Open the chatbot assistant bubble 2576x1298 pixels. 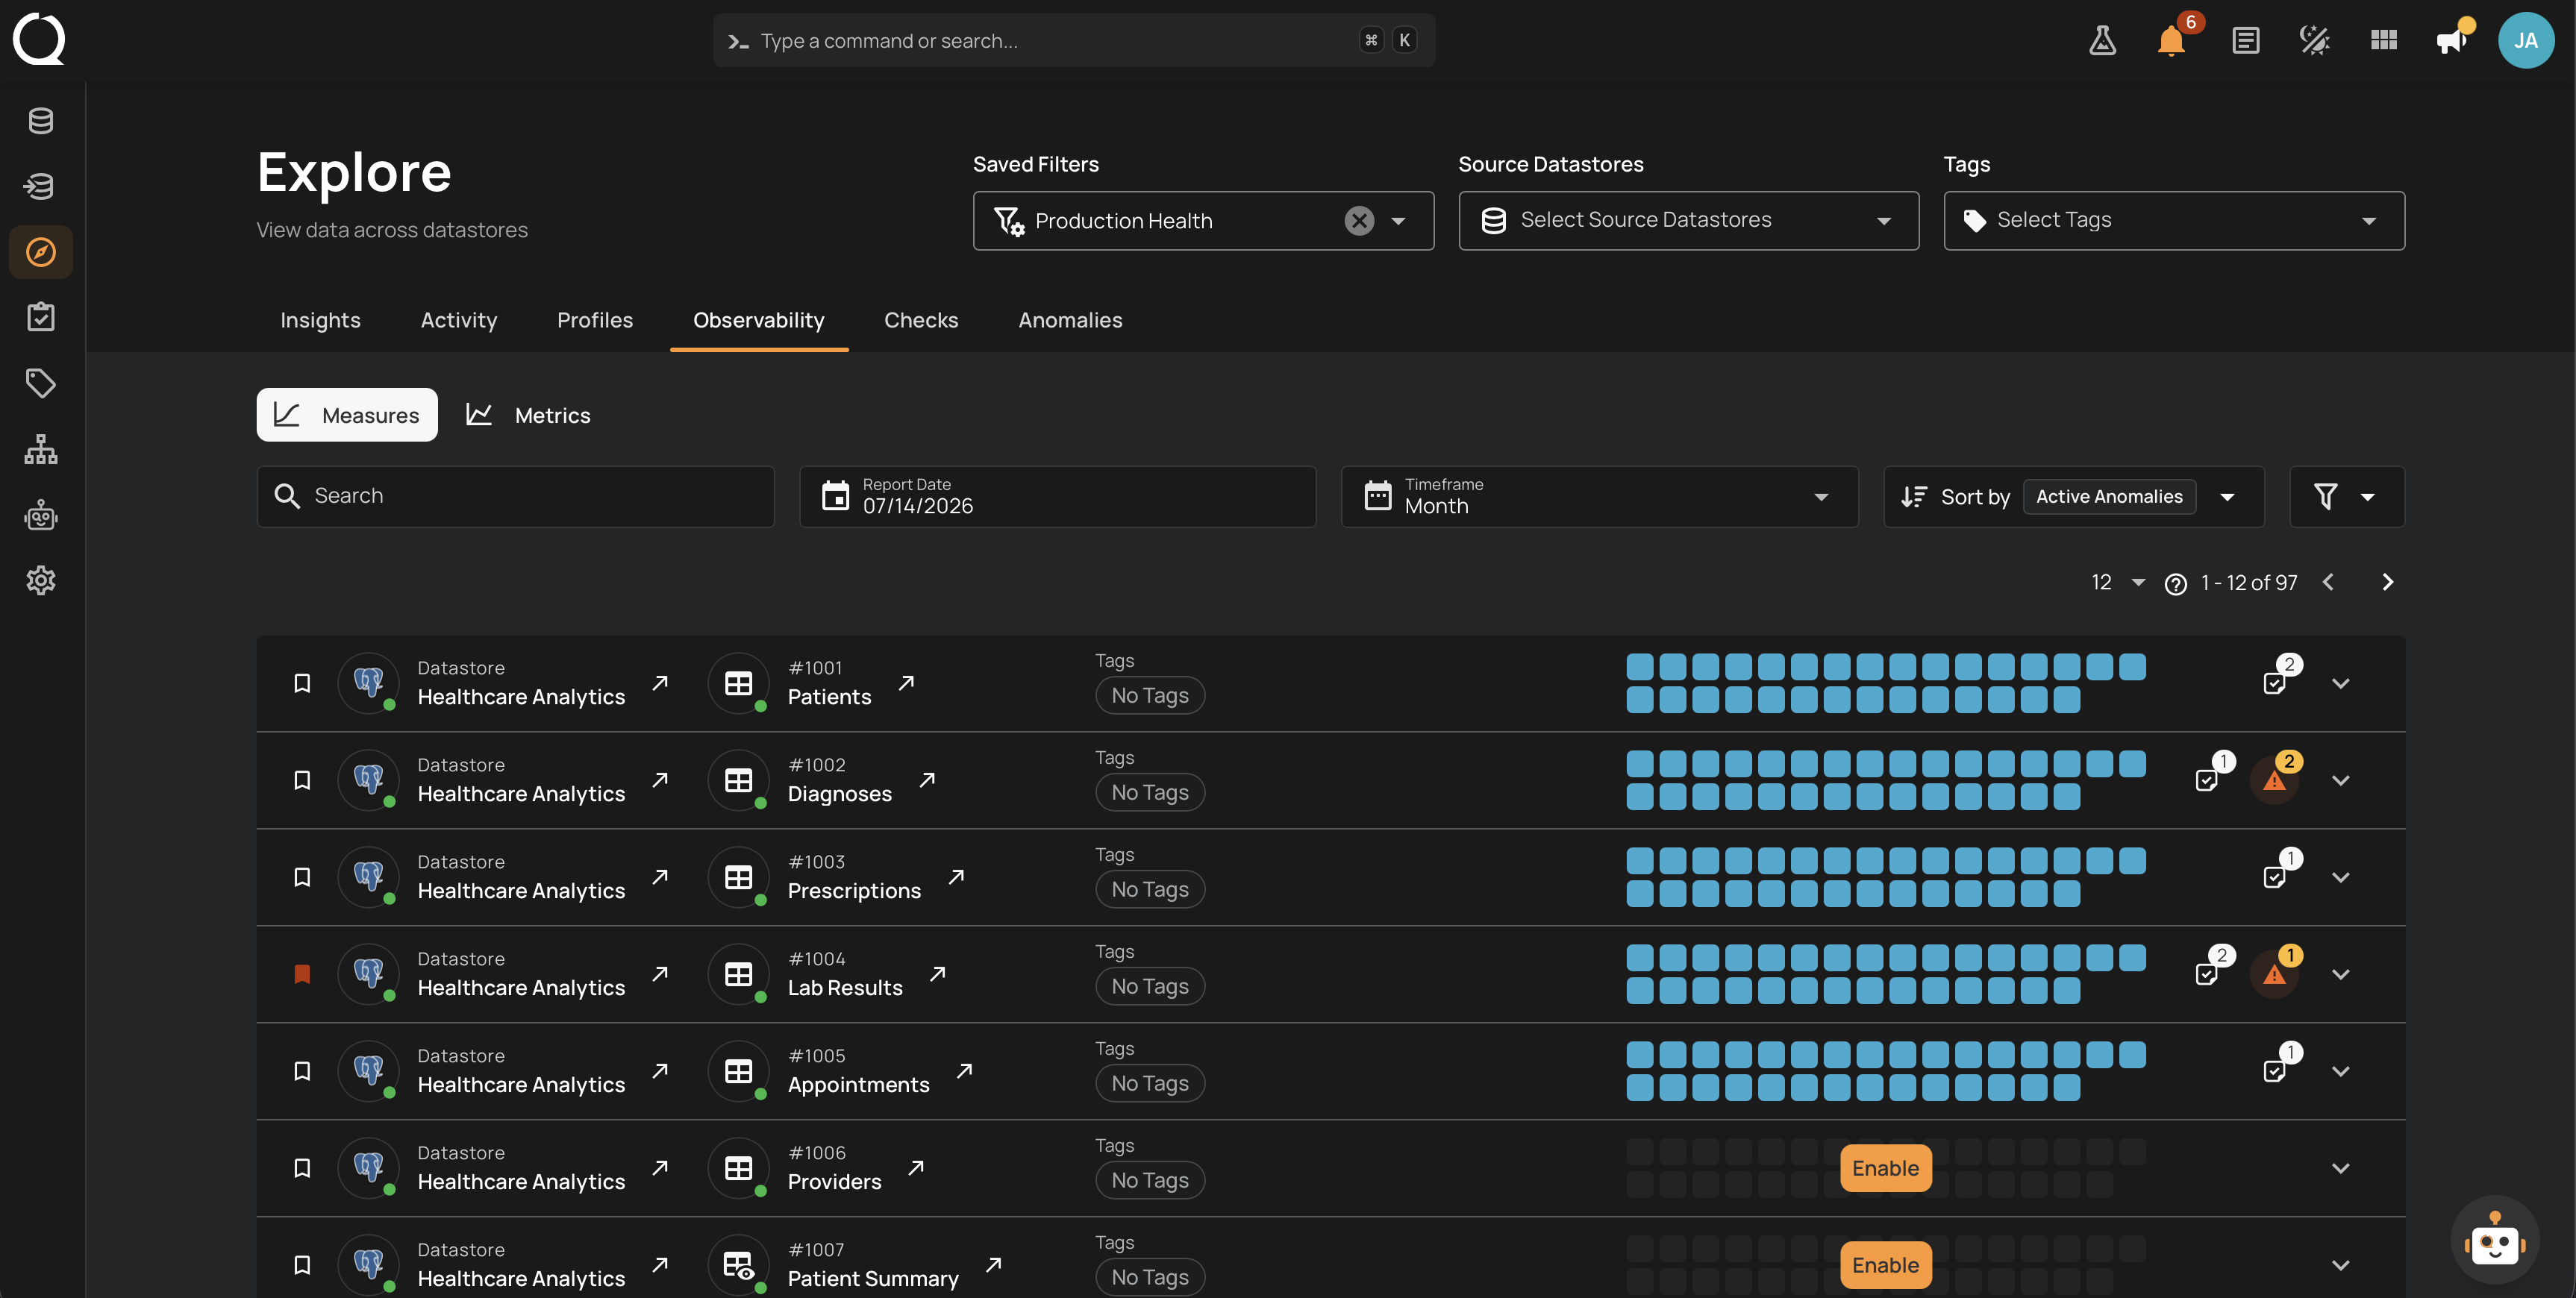[2494, 1240]
